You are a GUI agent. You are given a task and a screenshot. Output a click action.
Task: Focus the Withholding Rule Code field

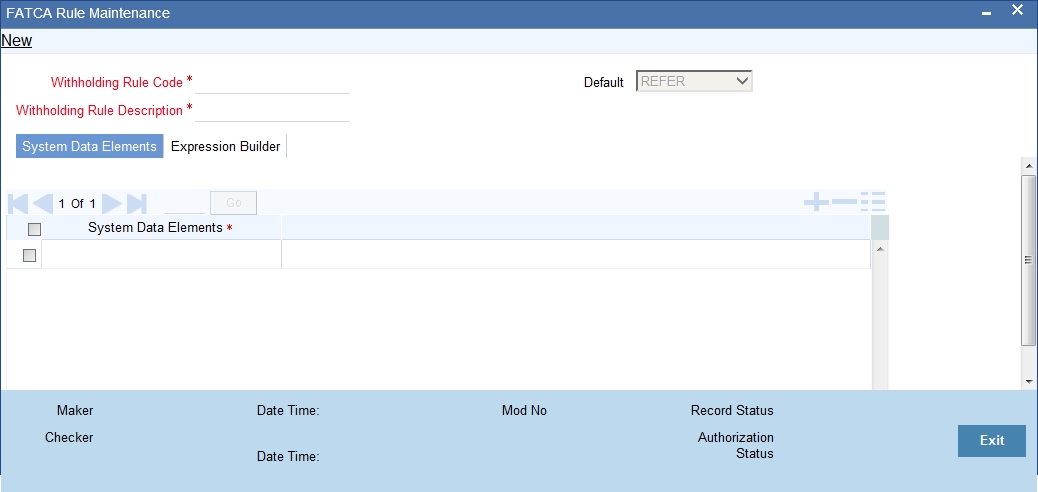pos(273,83)
